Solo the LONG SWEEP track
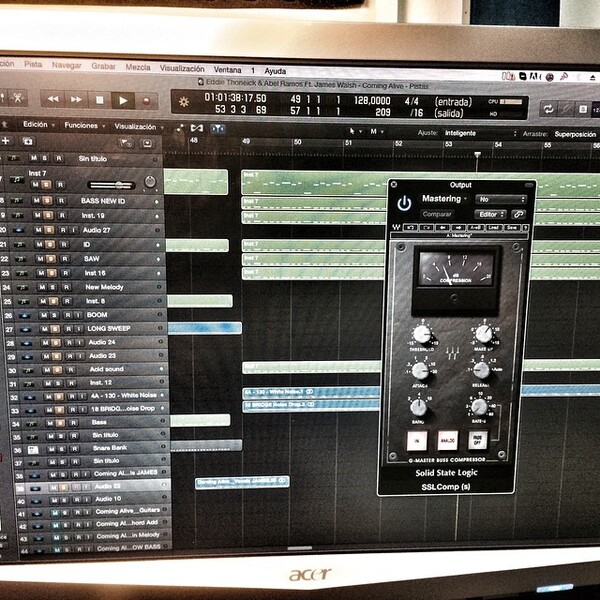 pos(55,329)
